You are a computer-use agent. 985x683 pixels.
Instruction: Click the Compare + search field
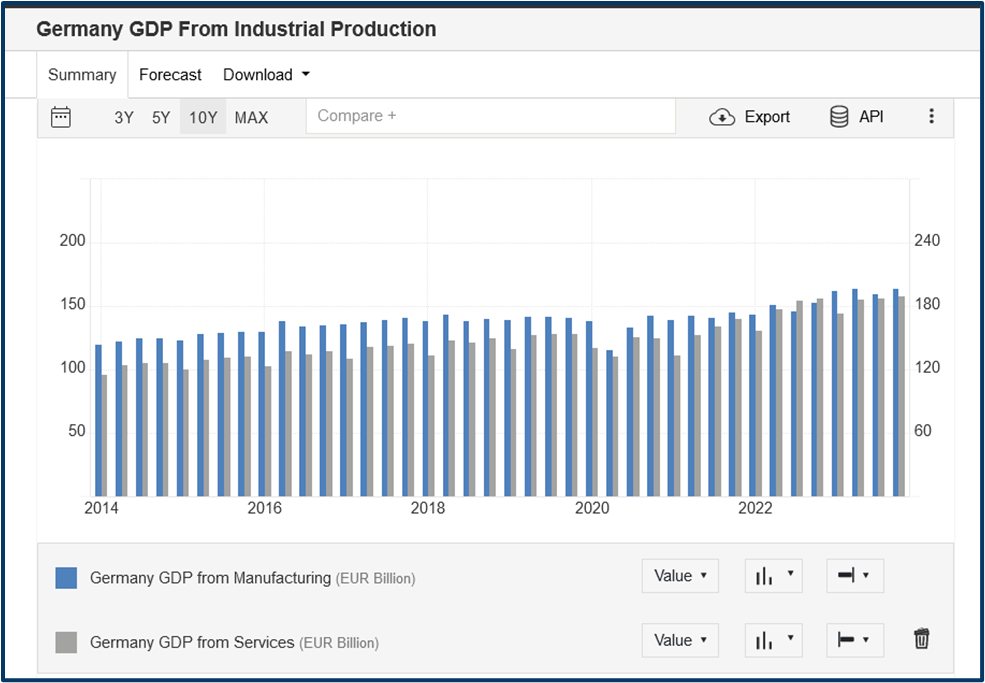491,116
